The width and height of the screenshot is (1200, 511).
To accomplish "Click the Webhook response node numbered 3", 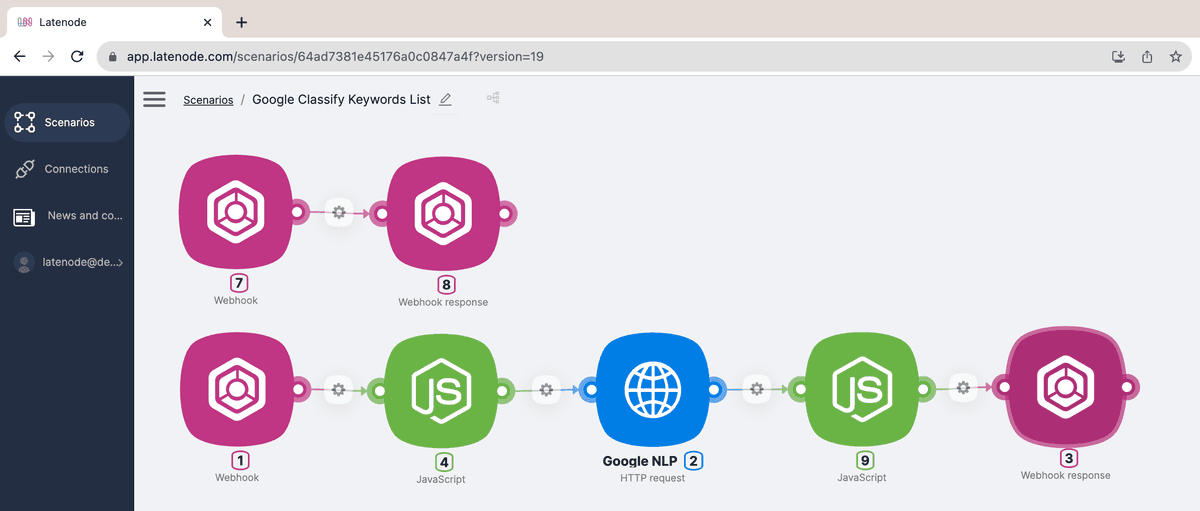I will point(1065,388).
